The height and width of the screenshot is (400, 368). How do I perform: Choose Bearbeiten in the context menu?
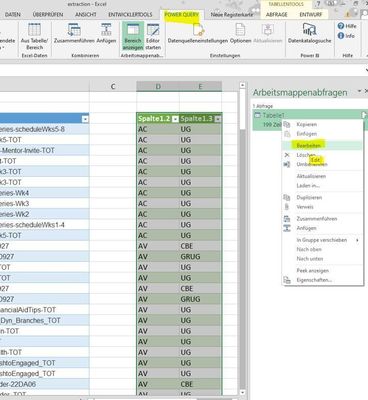(x=322, y=146)
